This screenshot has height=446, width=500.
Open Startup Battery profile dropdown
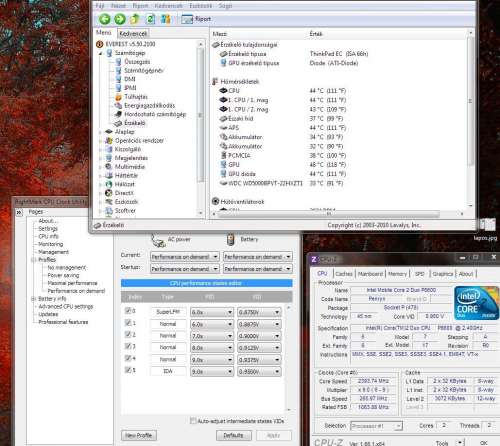tap(258, 269)
